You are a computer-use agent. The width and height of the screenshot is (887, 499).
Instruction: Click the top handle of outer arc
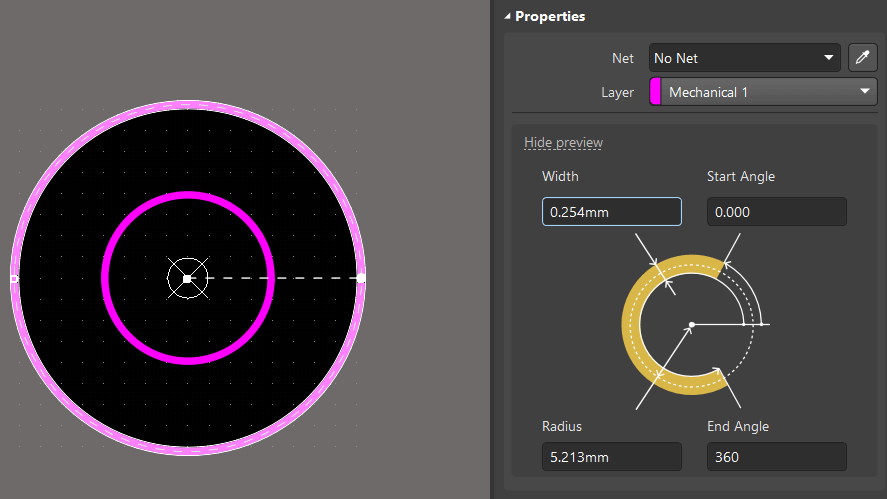pos(187,104)
